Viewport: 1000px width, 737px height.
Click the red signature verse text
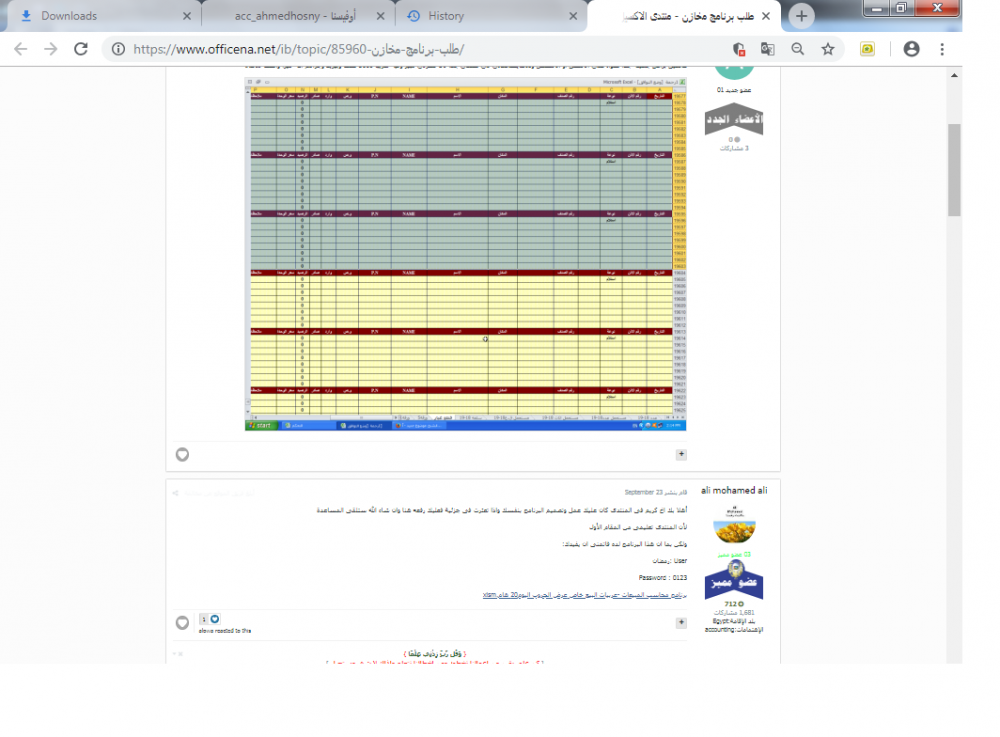435,662
